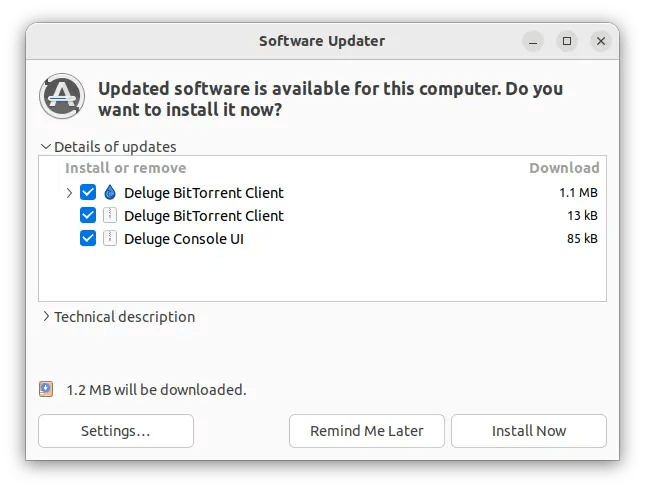
Task: Maximize the Software Updater window
Action: (x=567, y=41)
